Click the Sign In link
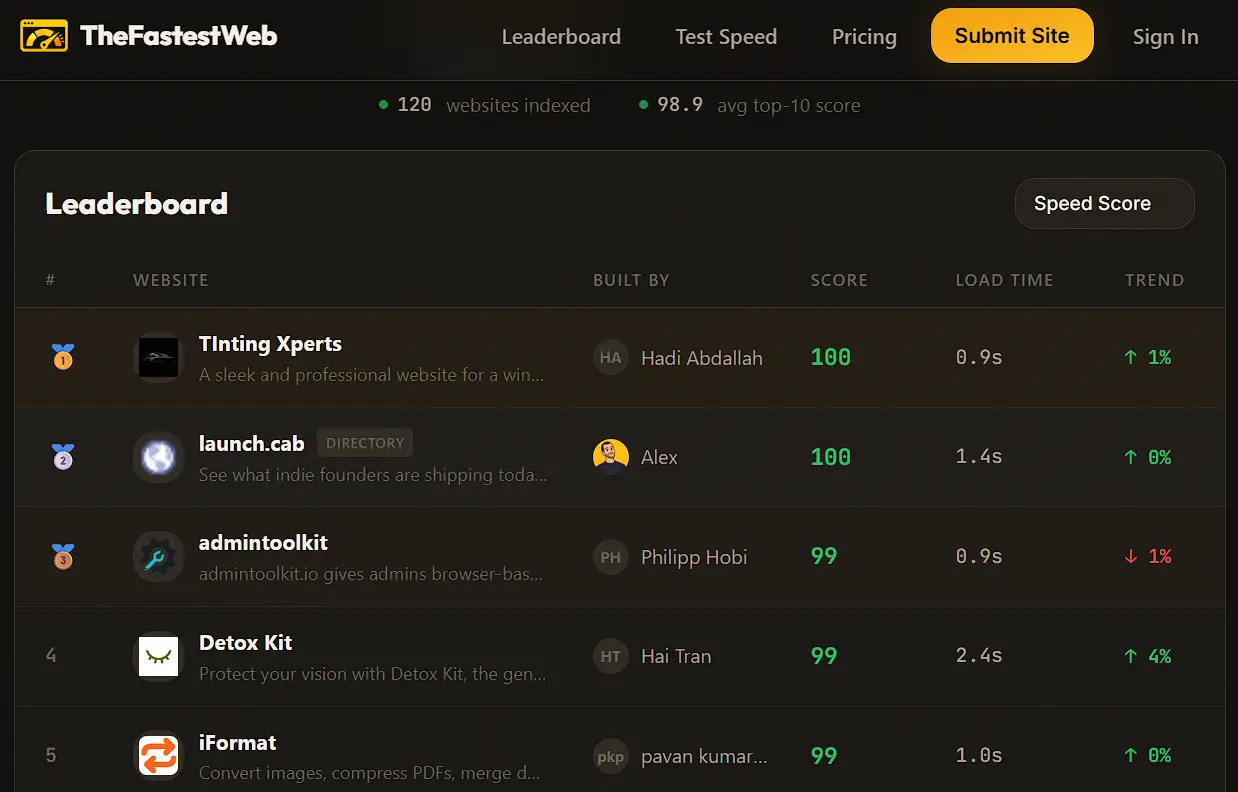 [x=1165, y=37]
